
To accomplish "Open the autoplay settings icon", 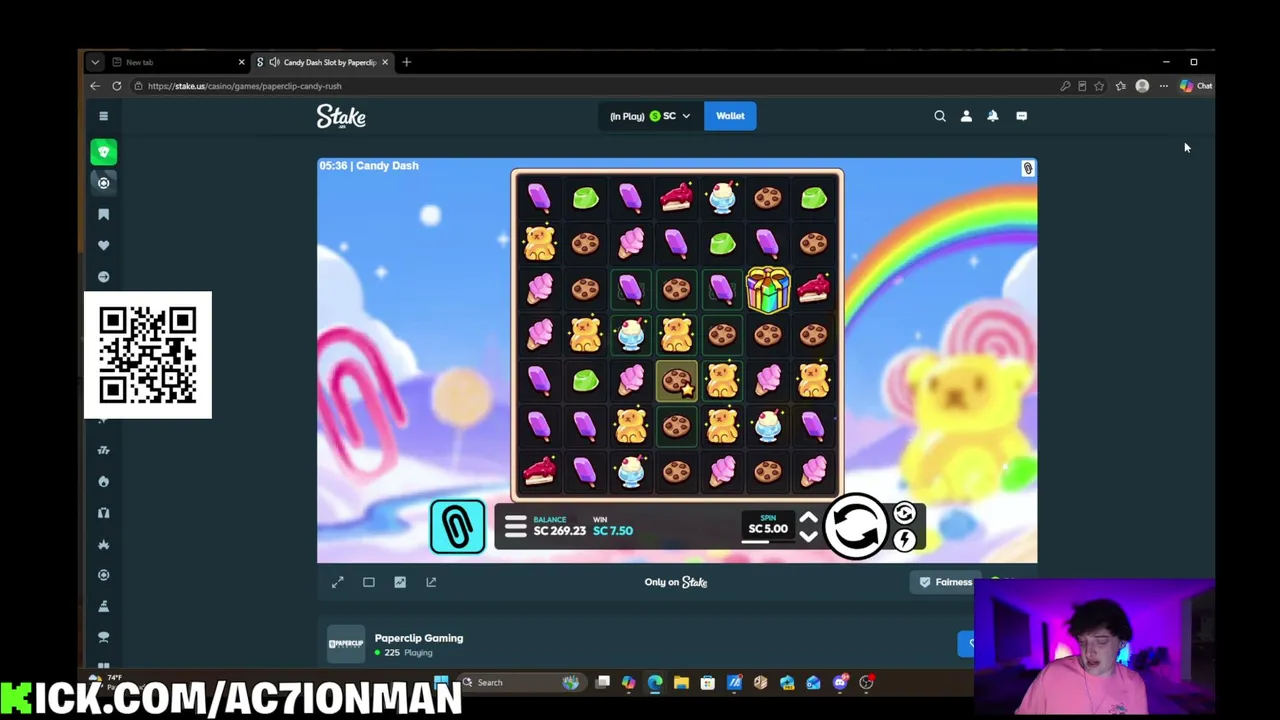I will click(904, 514).
